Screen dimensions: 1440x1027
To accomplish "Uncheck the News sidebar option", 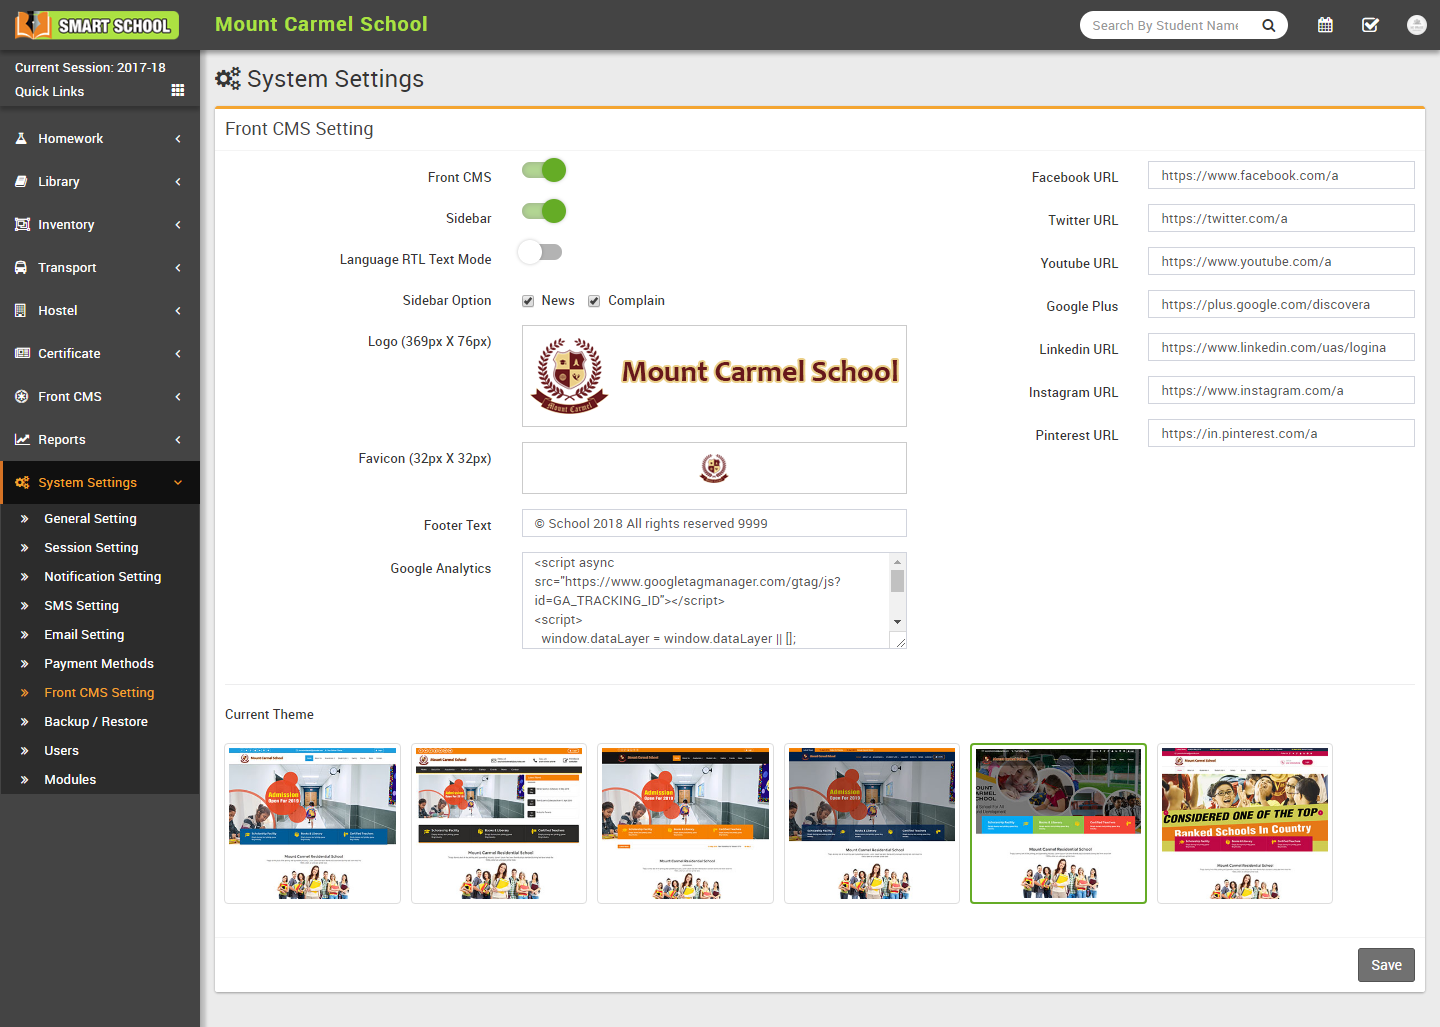I will tap(528, 301).
